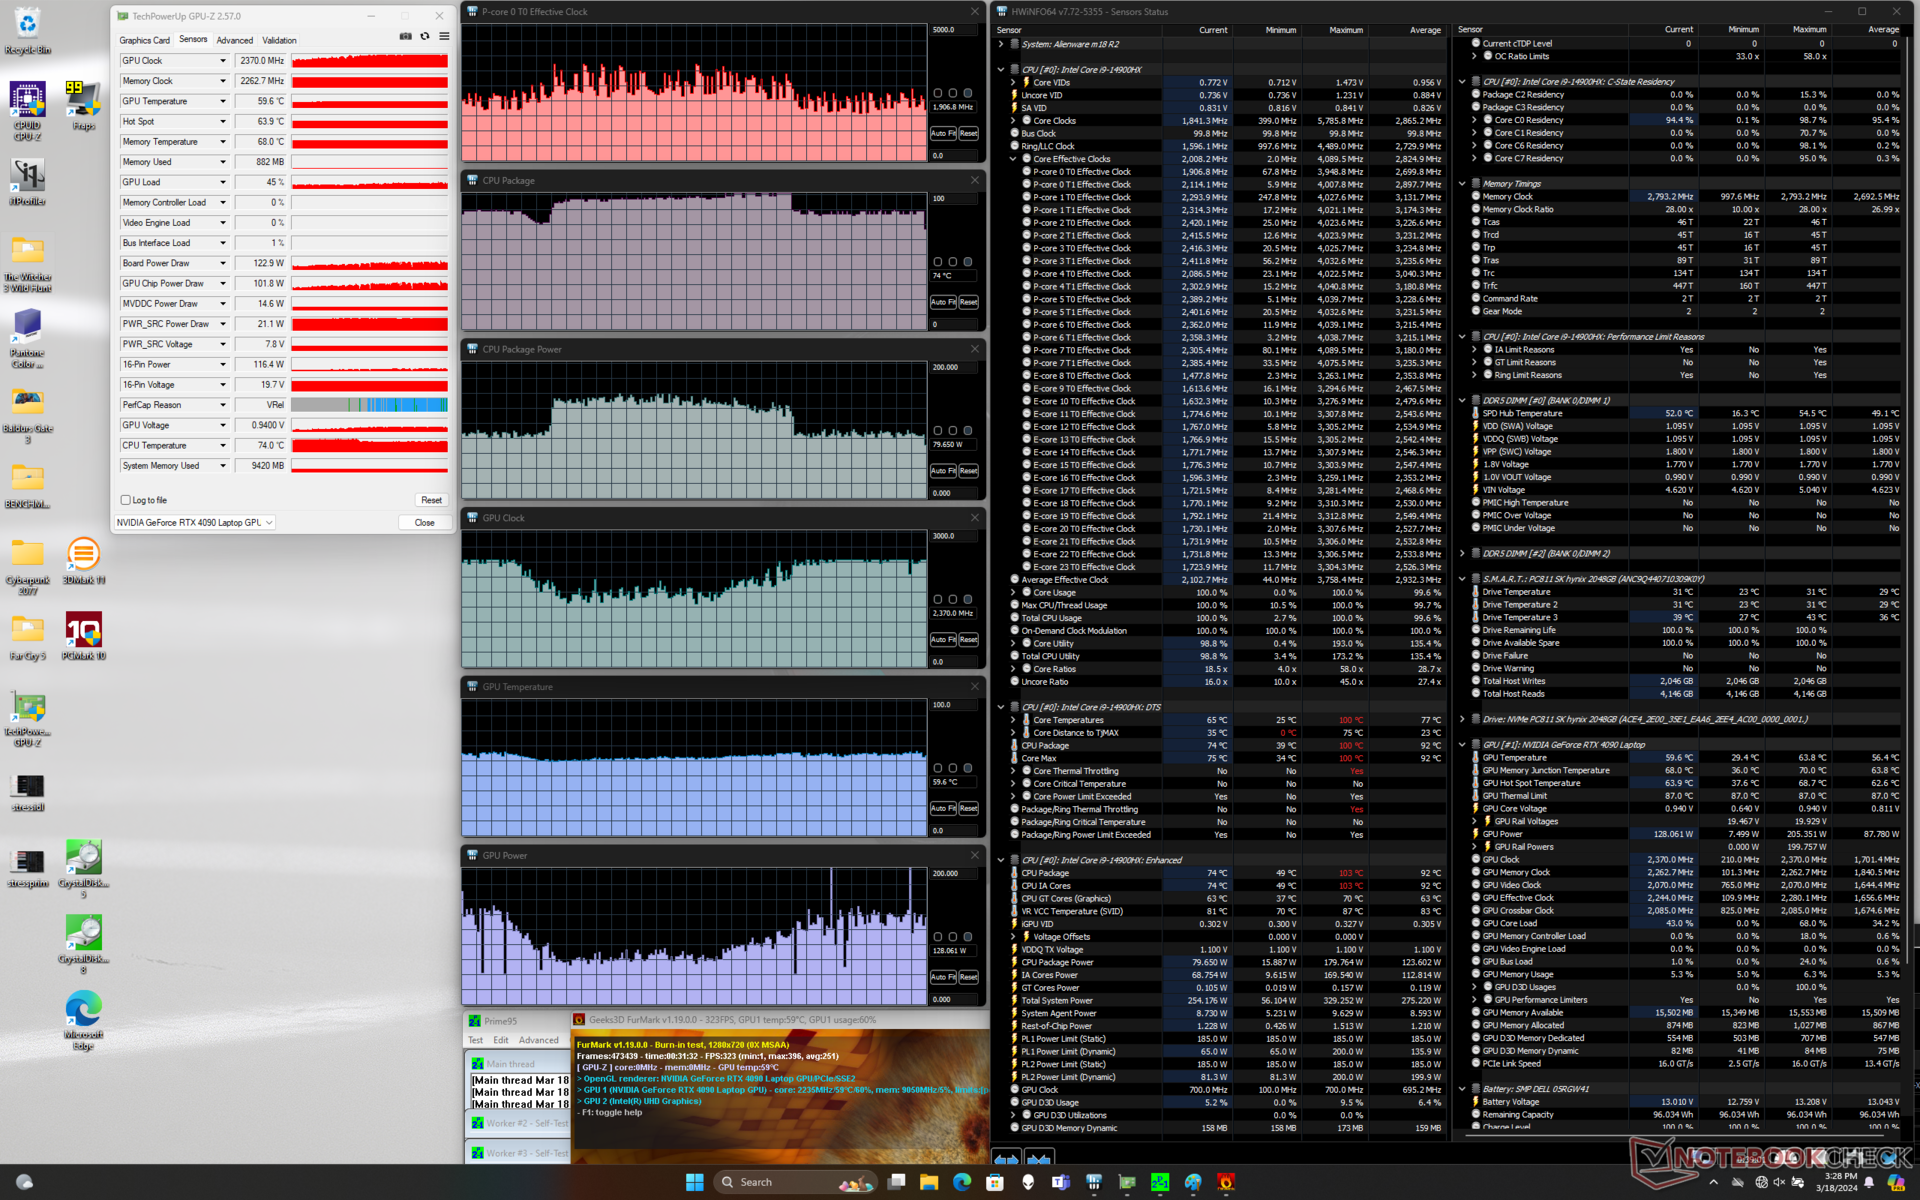Toggle third checkbox in P-core 0 graph

[967, 93]
